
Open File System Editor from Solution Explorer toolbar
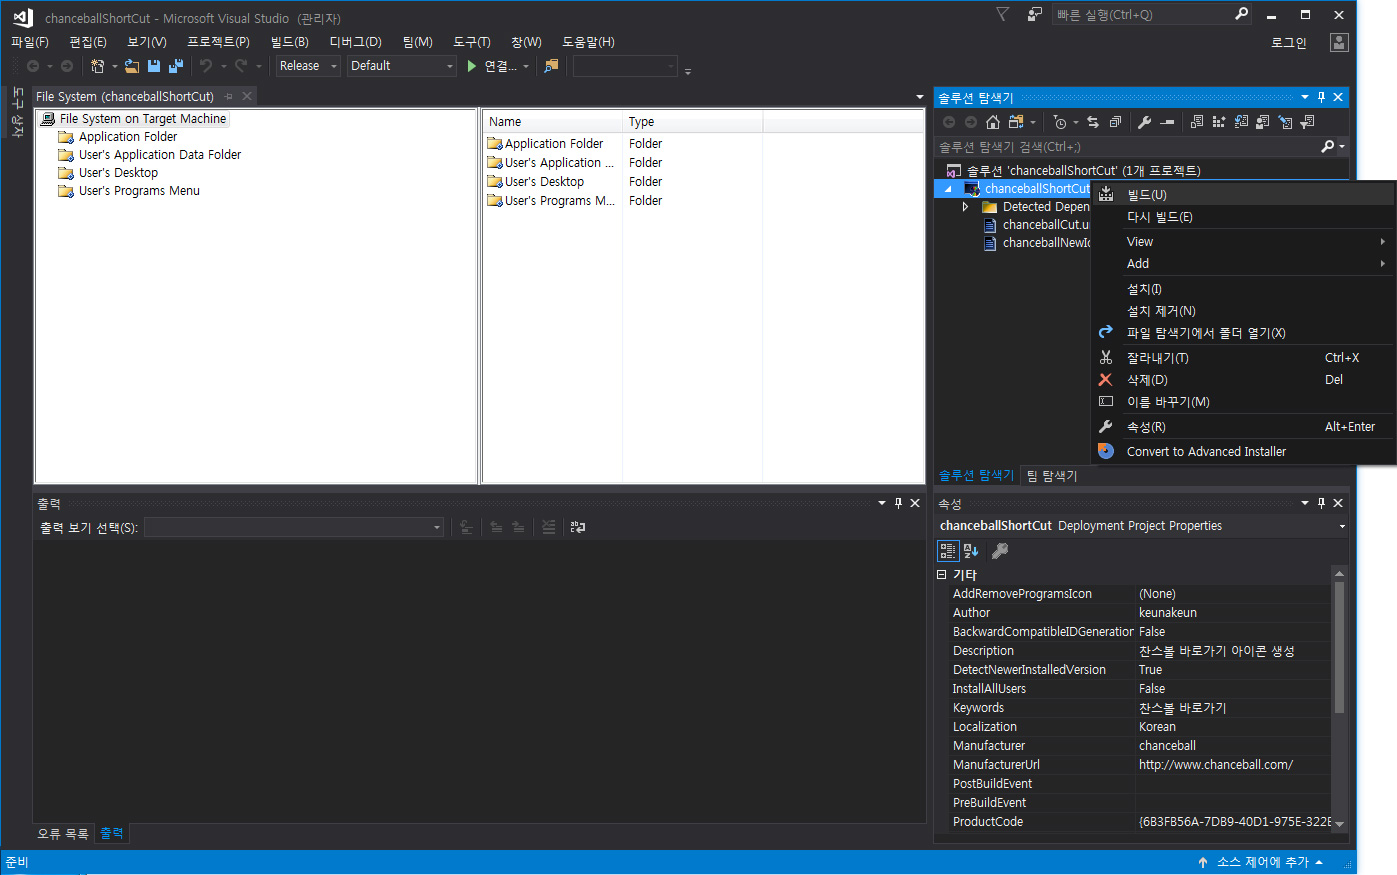pos(1197,122)
